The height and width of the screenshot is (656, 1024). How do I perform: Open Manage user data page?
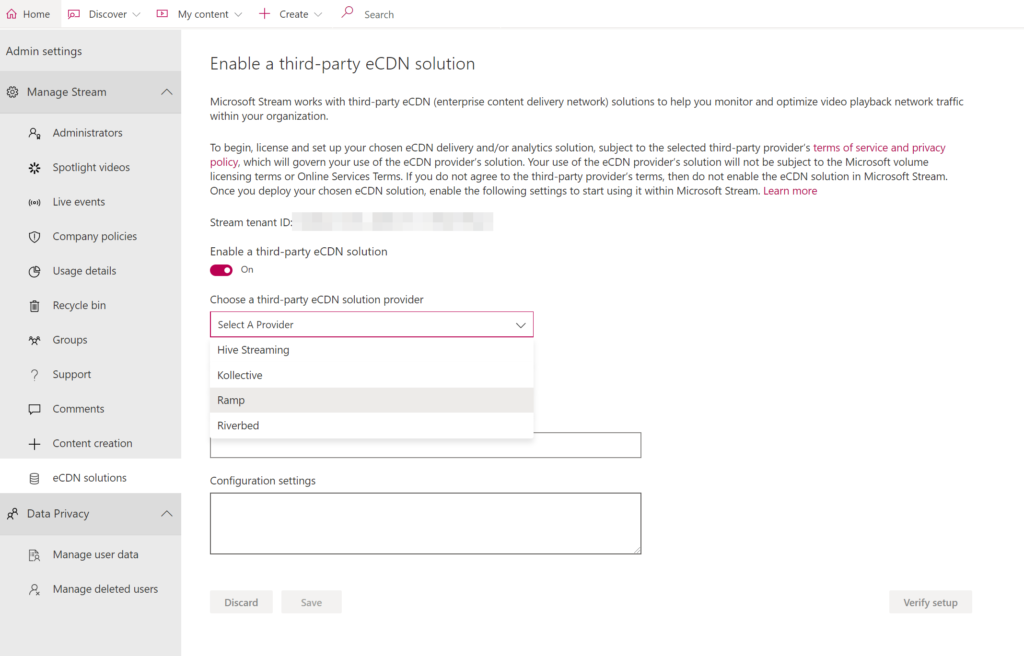click(91, 555)
